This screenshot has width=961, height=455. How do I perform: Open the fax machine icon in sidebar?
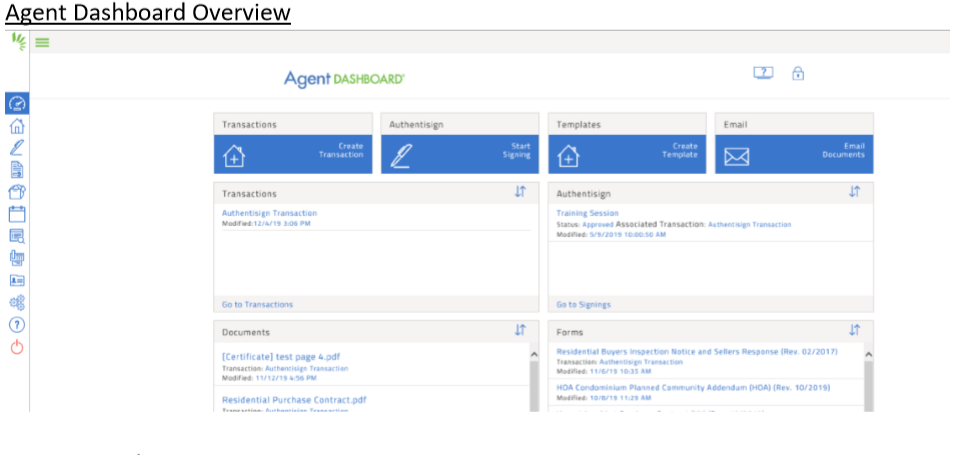click(17, 258)
